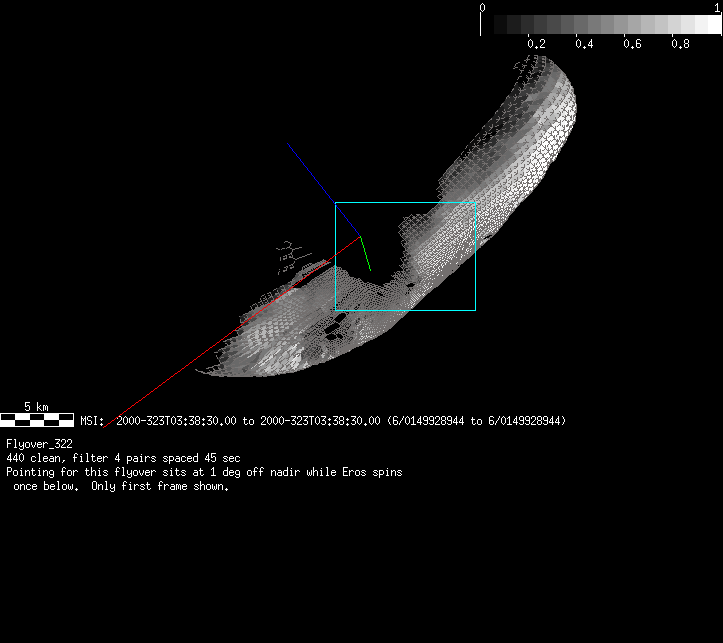The image size is (723, 643).
Task: Click the axis origin where lines meet
Action: [360, 236]
